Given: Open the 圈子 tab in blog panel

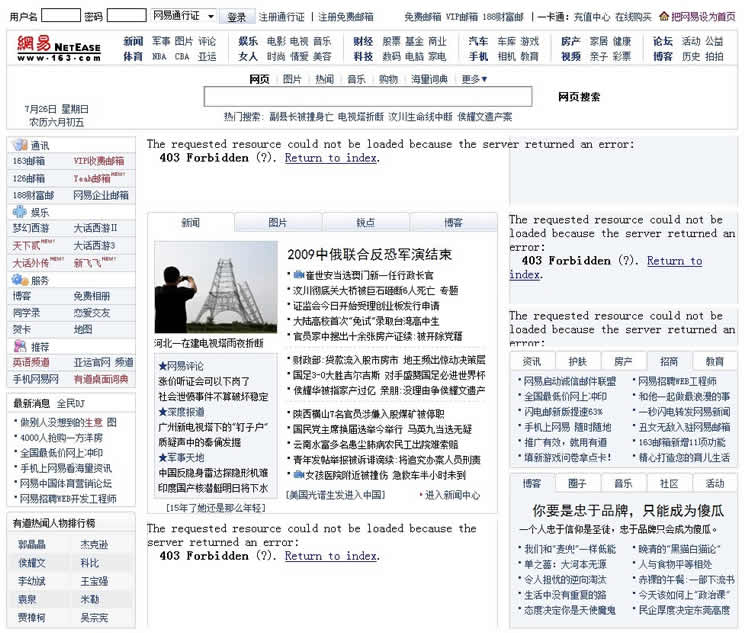Looking at the screenshot, I should click(577, 484).
